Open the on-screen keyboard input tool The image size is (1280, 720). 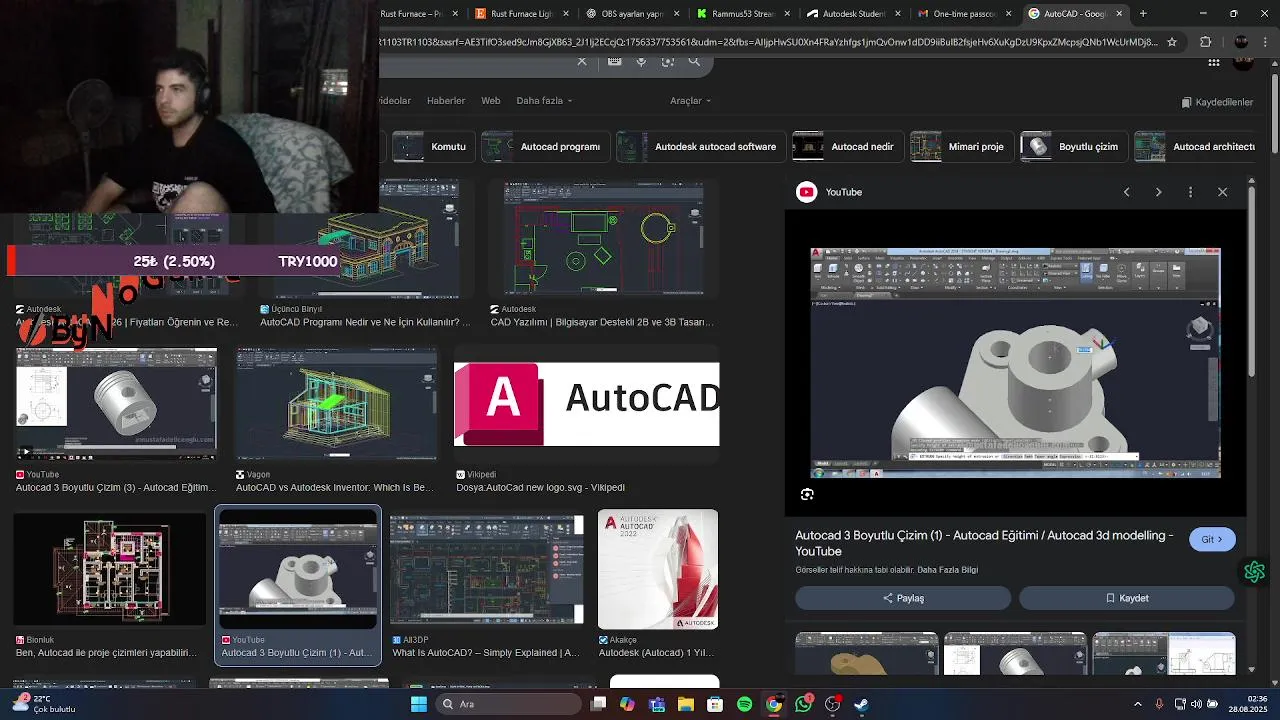[x=614, y=61]
